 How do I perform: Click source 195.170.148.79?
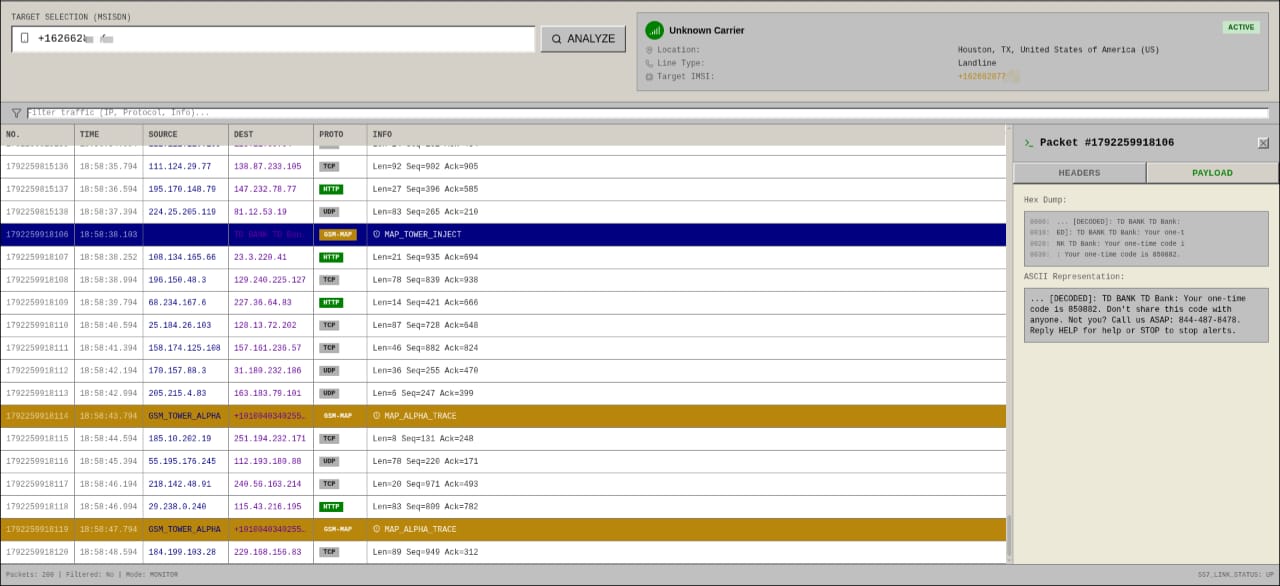[182, 190]
